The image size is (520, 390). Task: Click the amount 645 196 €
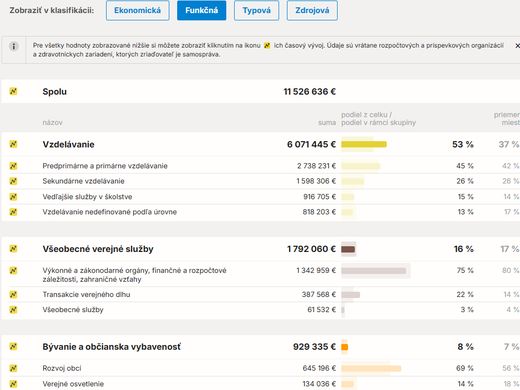pos(319,368)
